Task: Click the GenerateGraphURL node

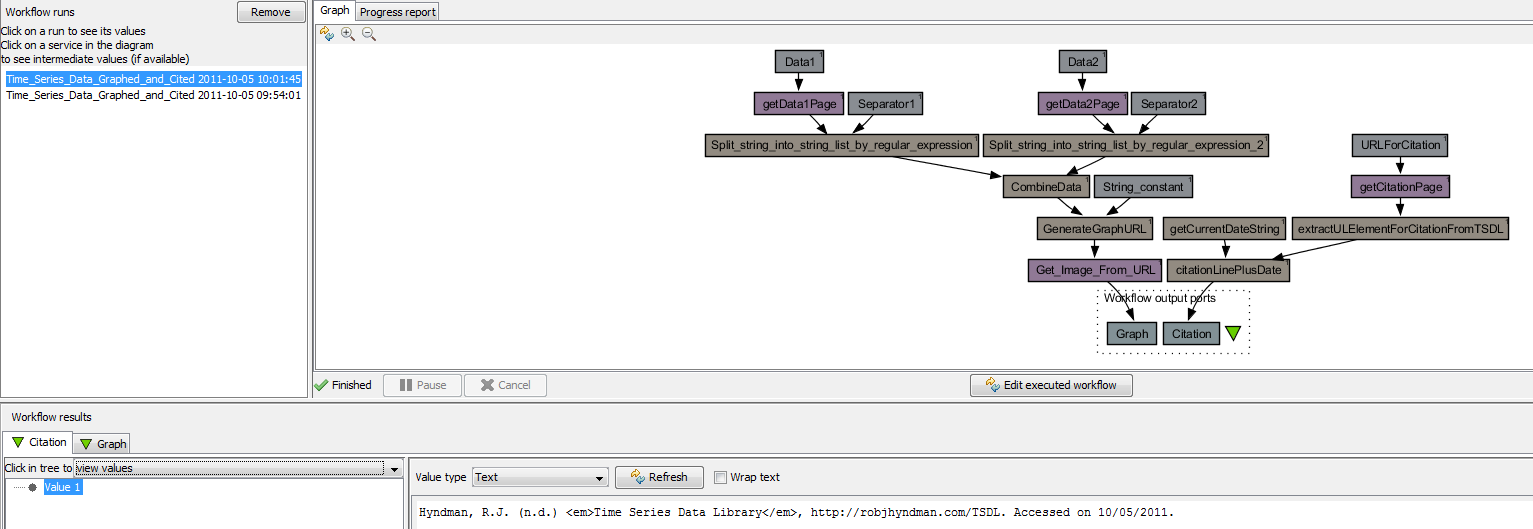Action: pyautogui.click(x=1093, y=229)
